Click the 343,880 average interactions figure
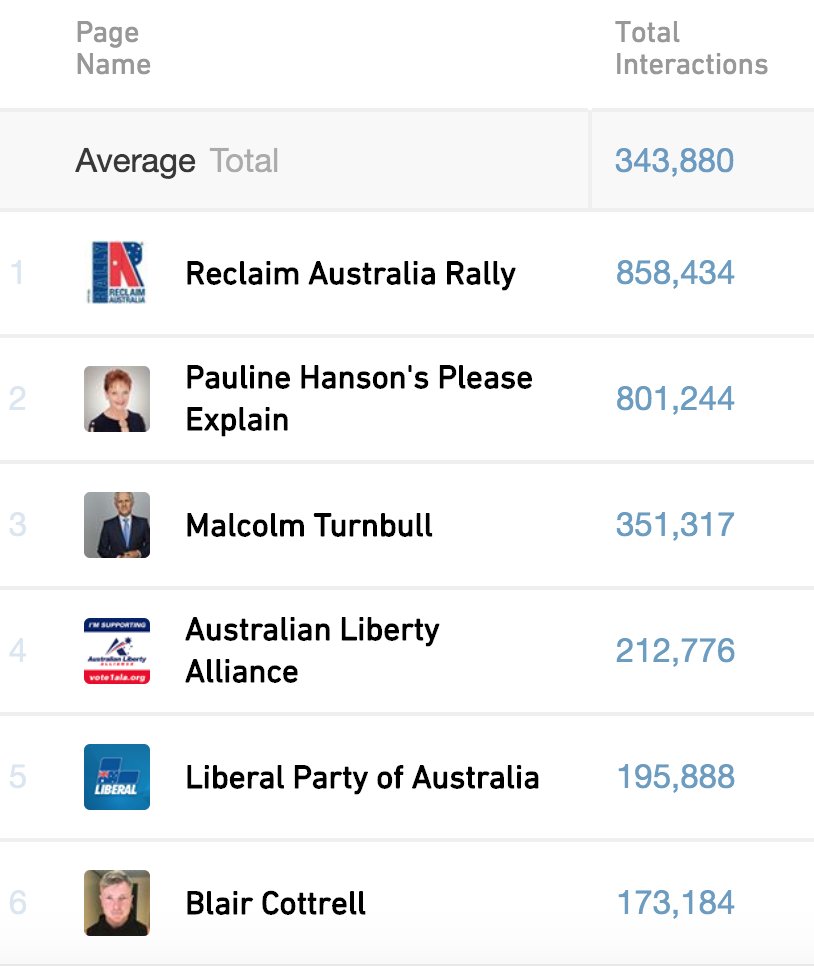The image size is (814, 966). tap(675, 161)
